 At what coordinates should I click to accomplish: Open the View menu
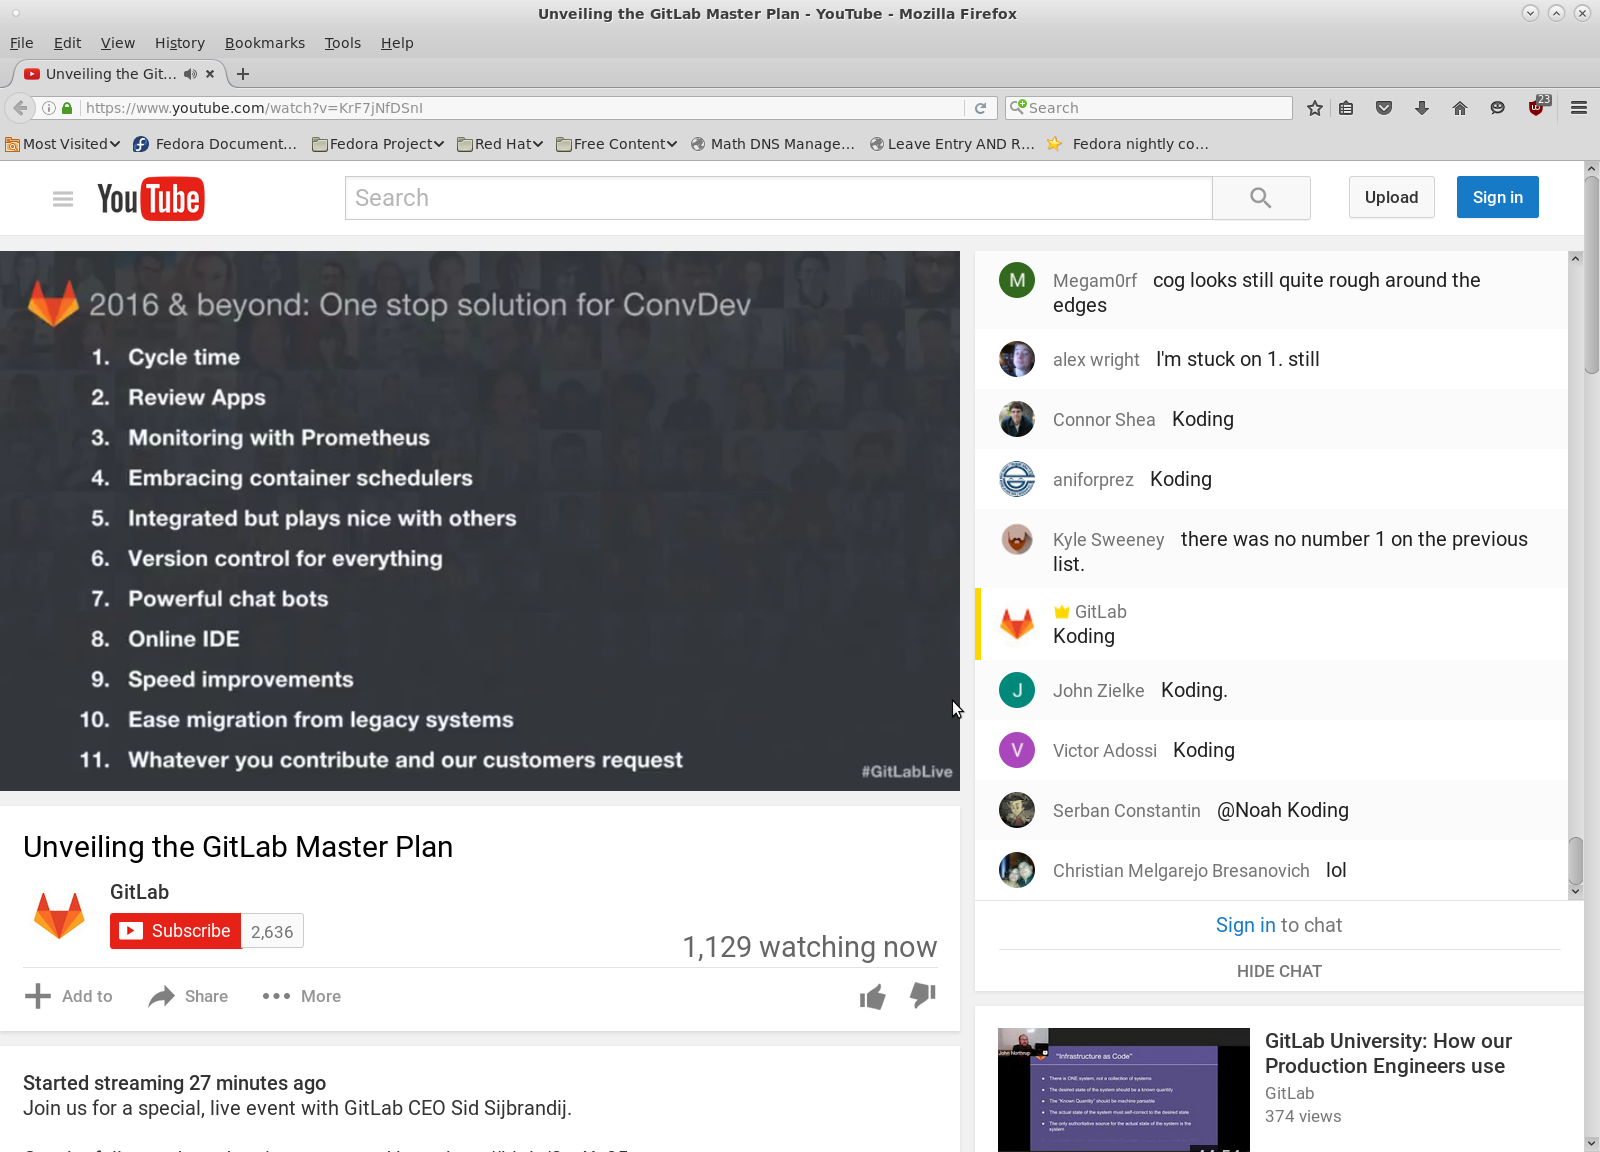tap(118, 43)
